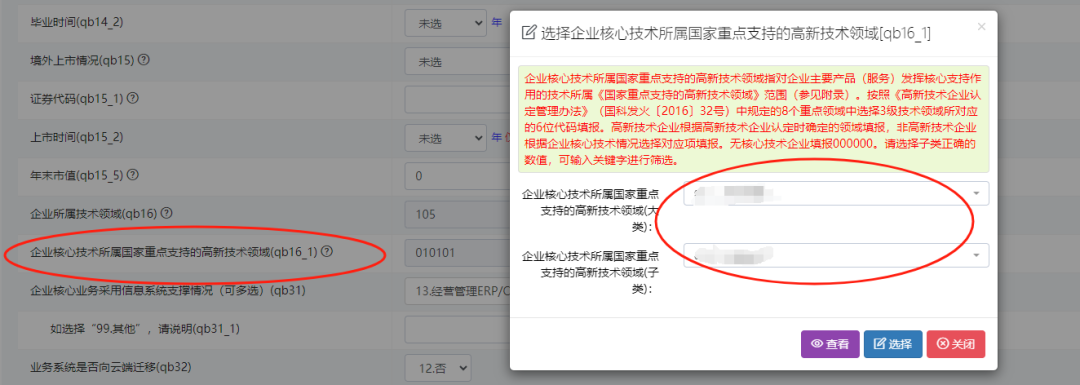Open 上市时间 year dropdown
This screenshot has height=385, width=1080.
(x=445, y=138)
